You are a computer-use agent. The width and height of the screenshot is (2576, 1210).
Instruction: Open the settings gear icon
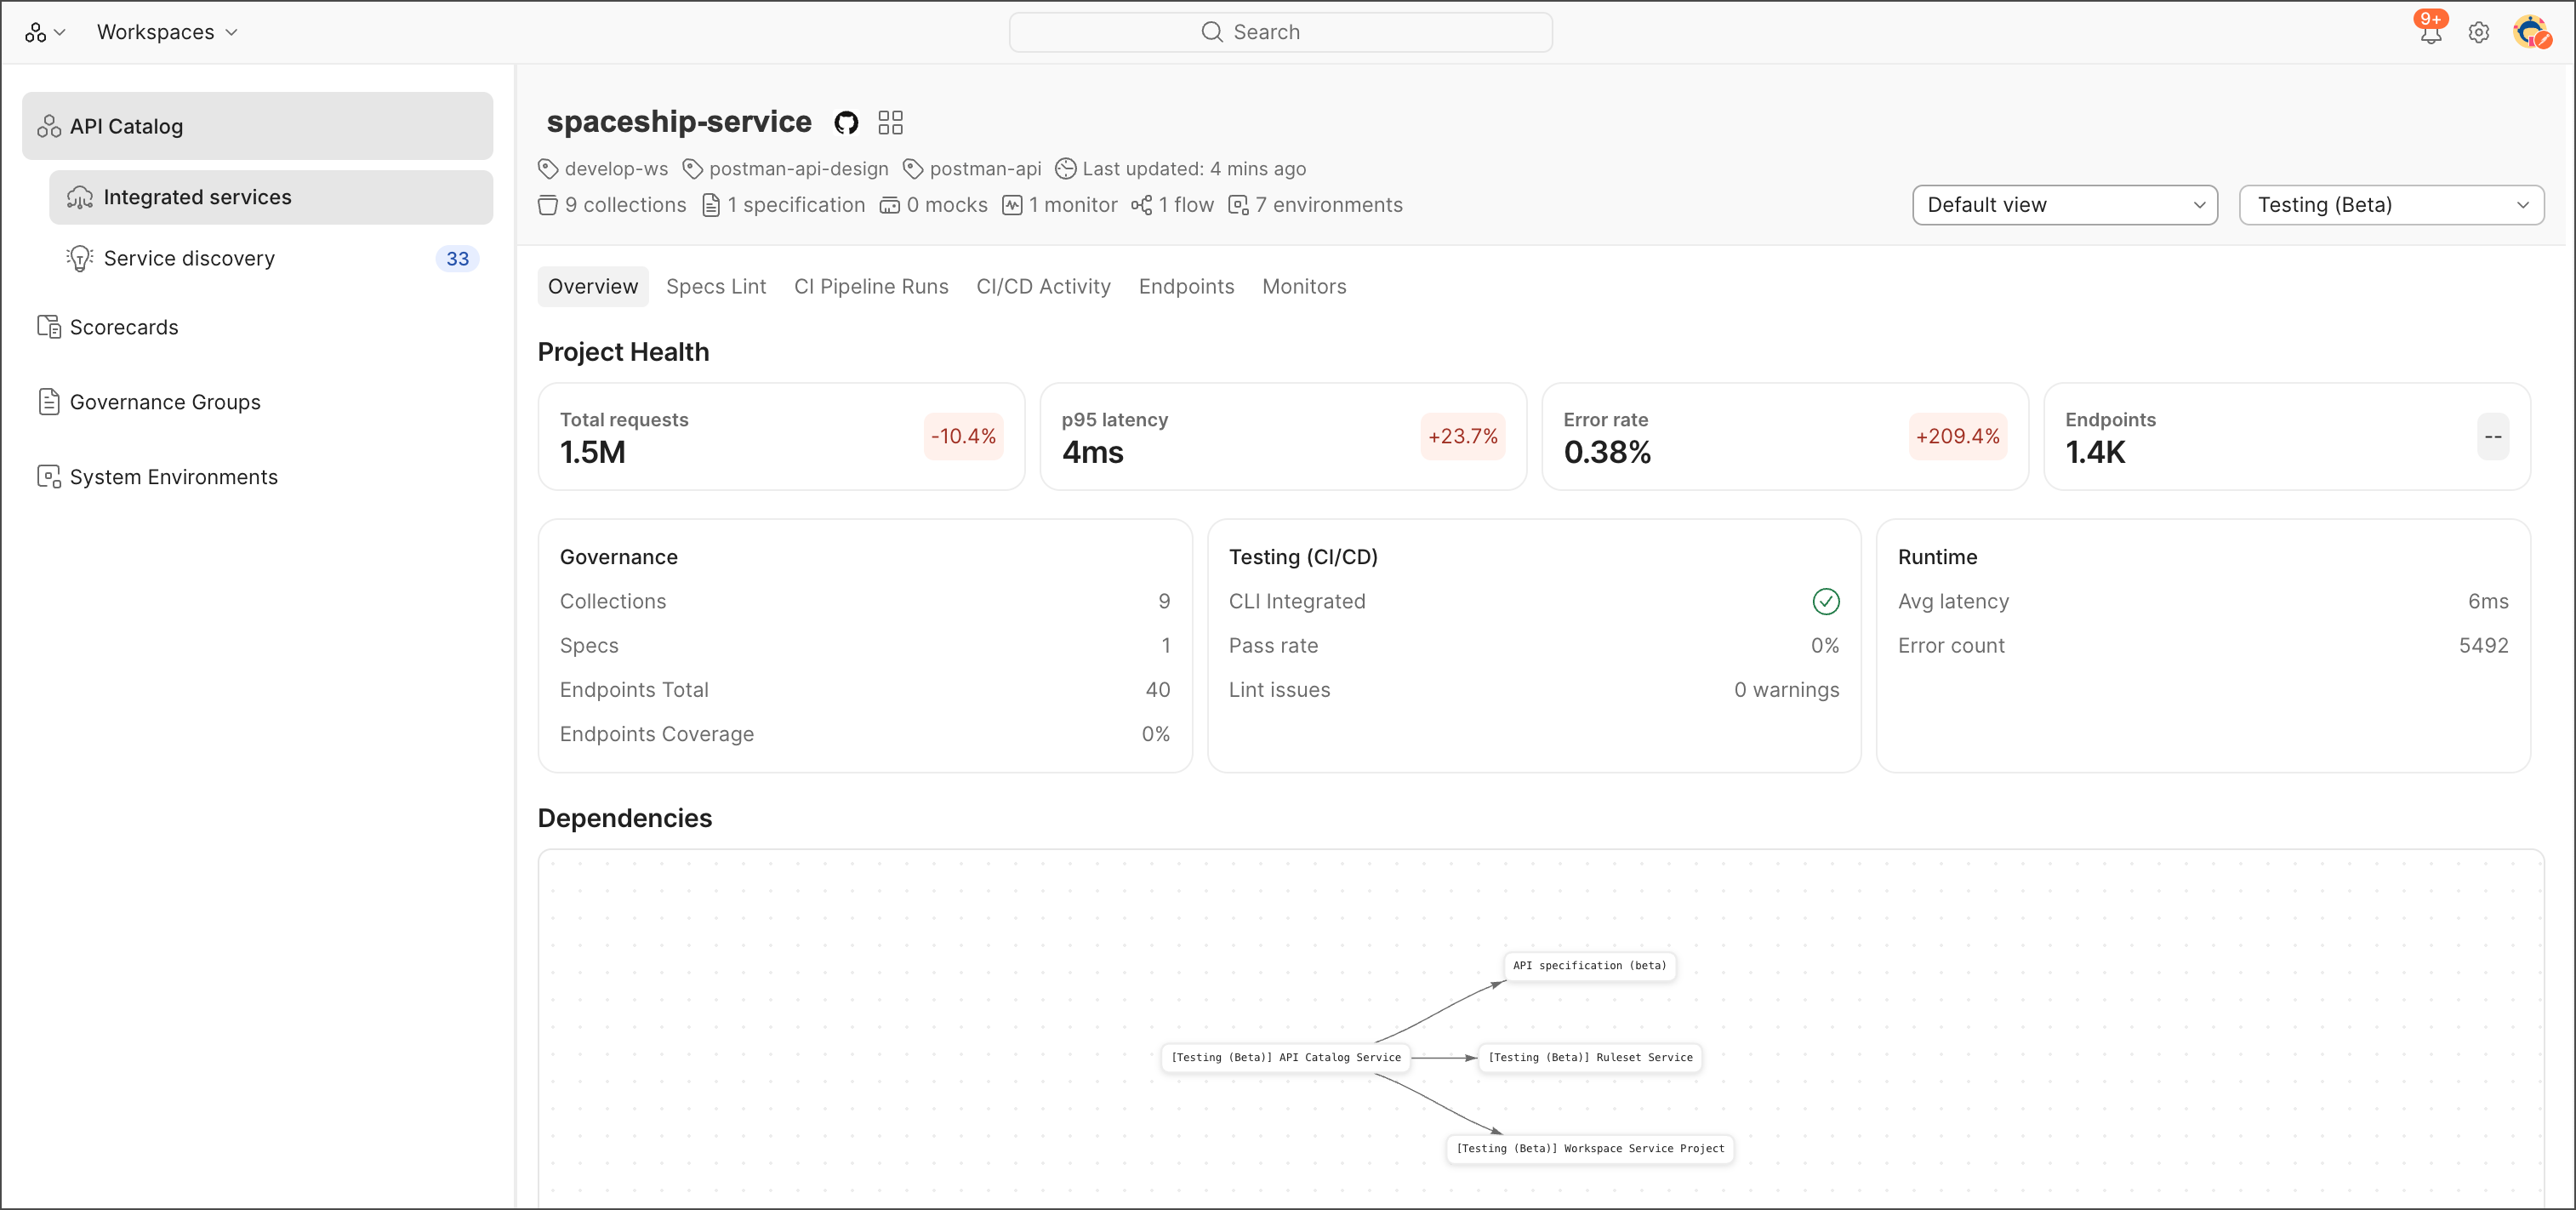pyautogui.click(x=2478, y=32)
